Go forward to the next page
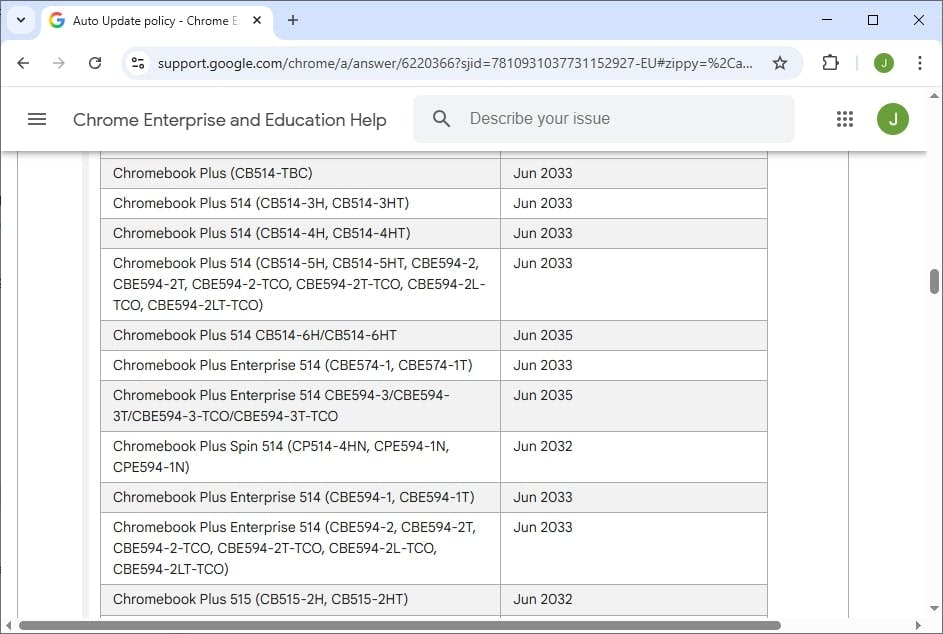943x634 pixels. [59, 63]
